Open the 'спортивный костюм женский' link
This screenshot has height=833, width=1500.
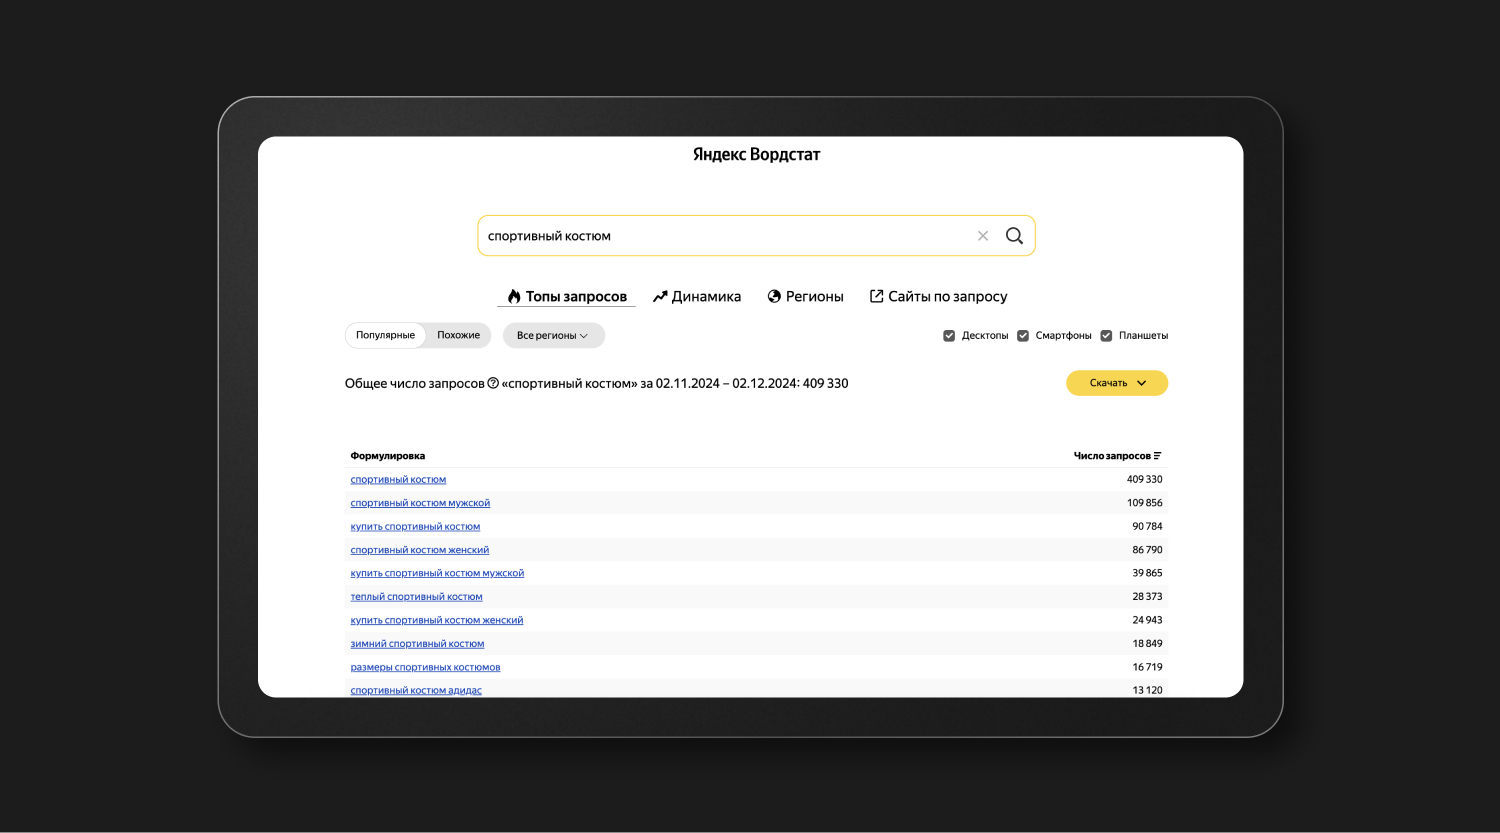(x=420, y=550)
